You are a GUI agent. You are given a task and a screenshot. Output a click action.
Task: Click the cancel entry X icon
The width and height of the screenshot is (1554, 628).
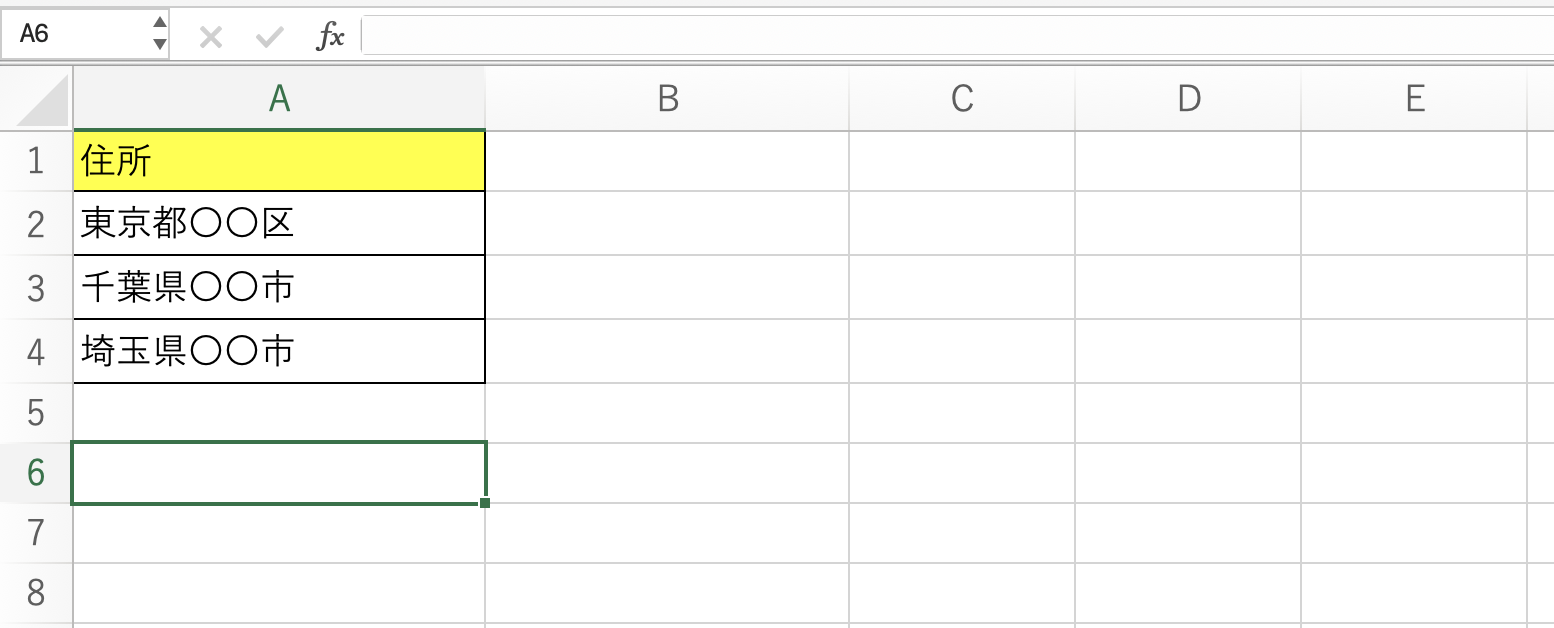[x=210, y=37]
